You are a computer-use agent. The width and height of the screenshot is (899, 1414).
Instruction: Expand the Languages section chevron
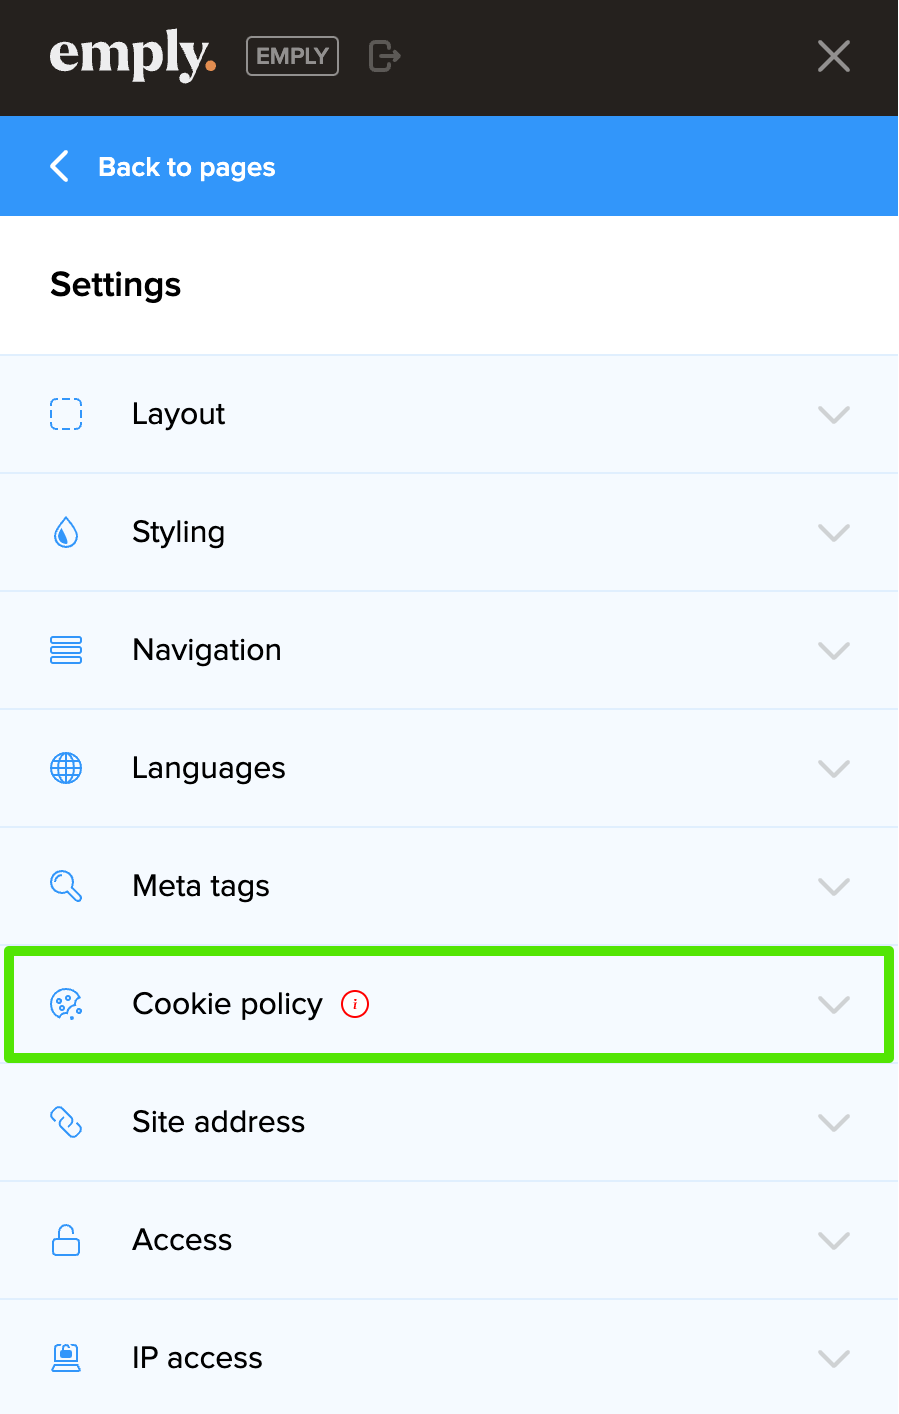point(833,768)
